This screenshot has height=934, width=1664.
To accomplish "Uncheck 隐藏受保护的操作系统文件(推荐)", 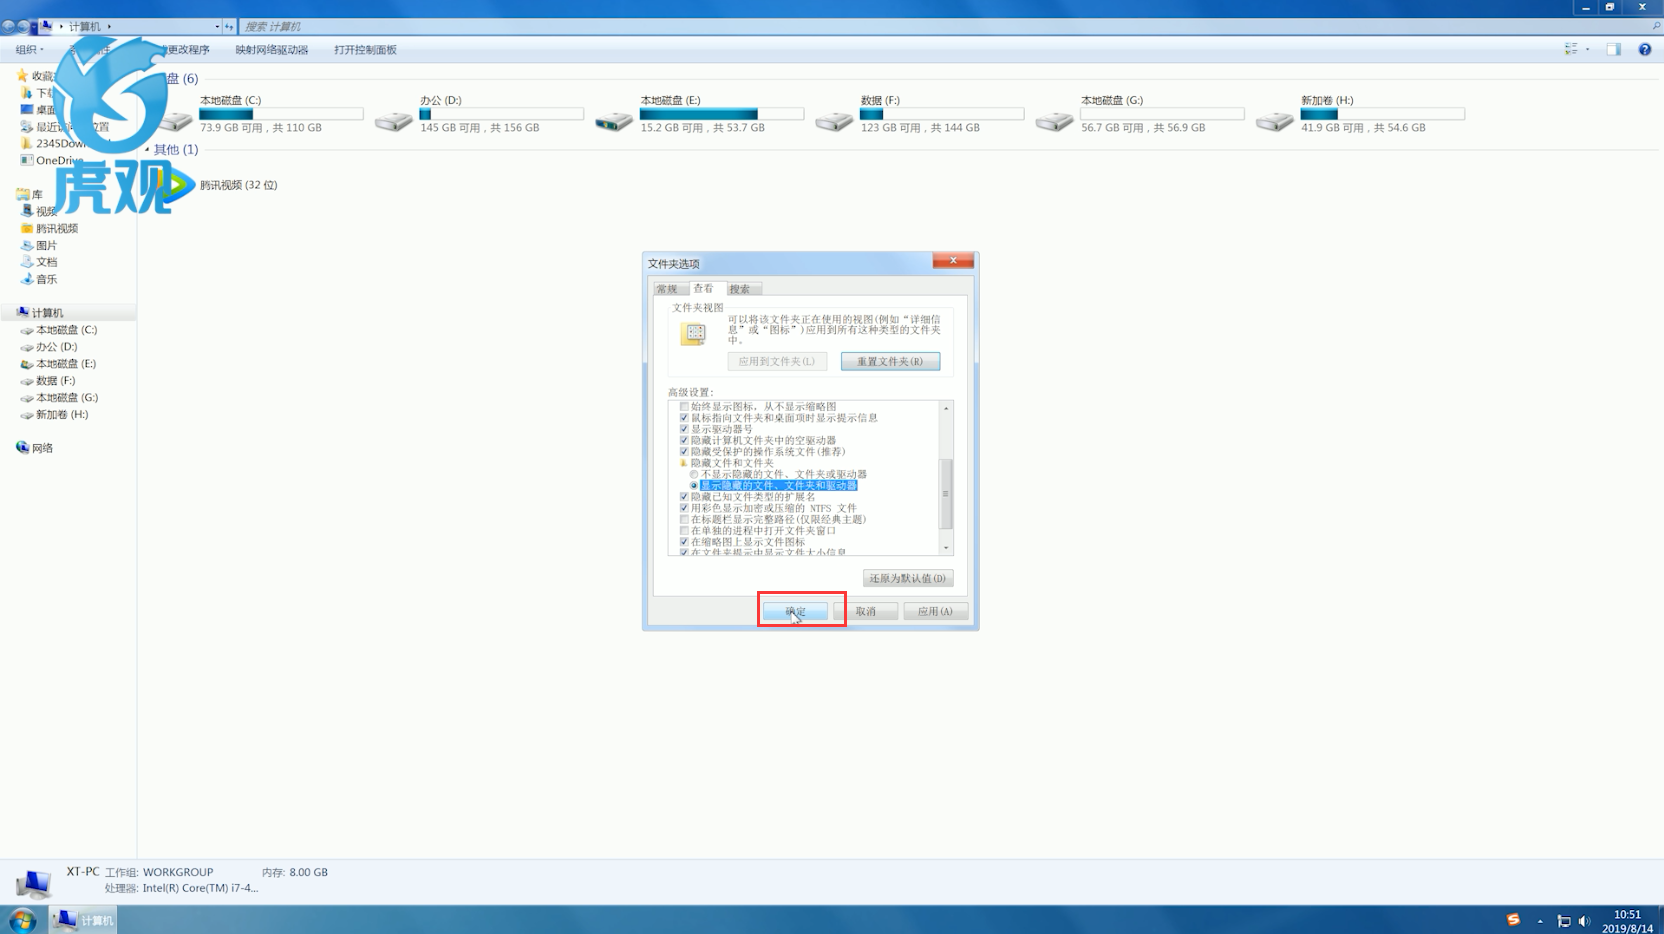I will (x=684, y=451).
